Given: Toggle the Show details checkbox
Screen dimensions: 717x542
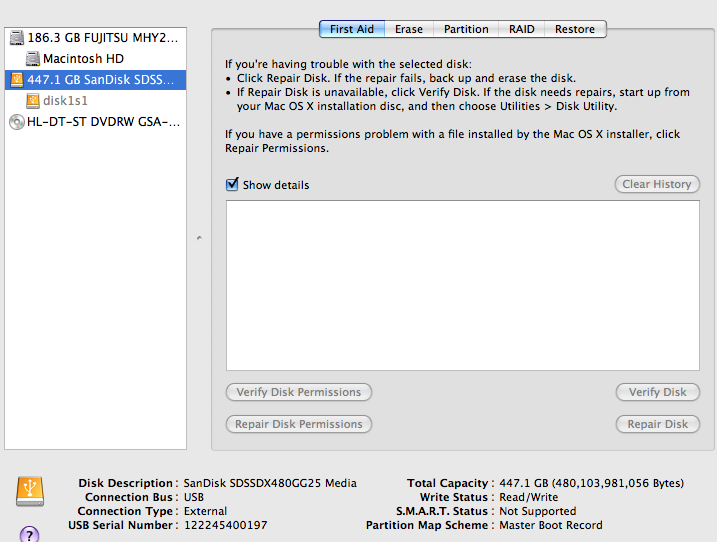Looking at the screenshot, I should click(232, 185).
